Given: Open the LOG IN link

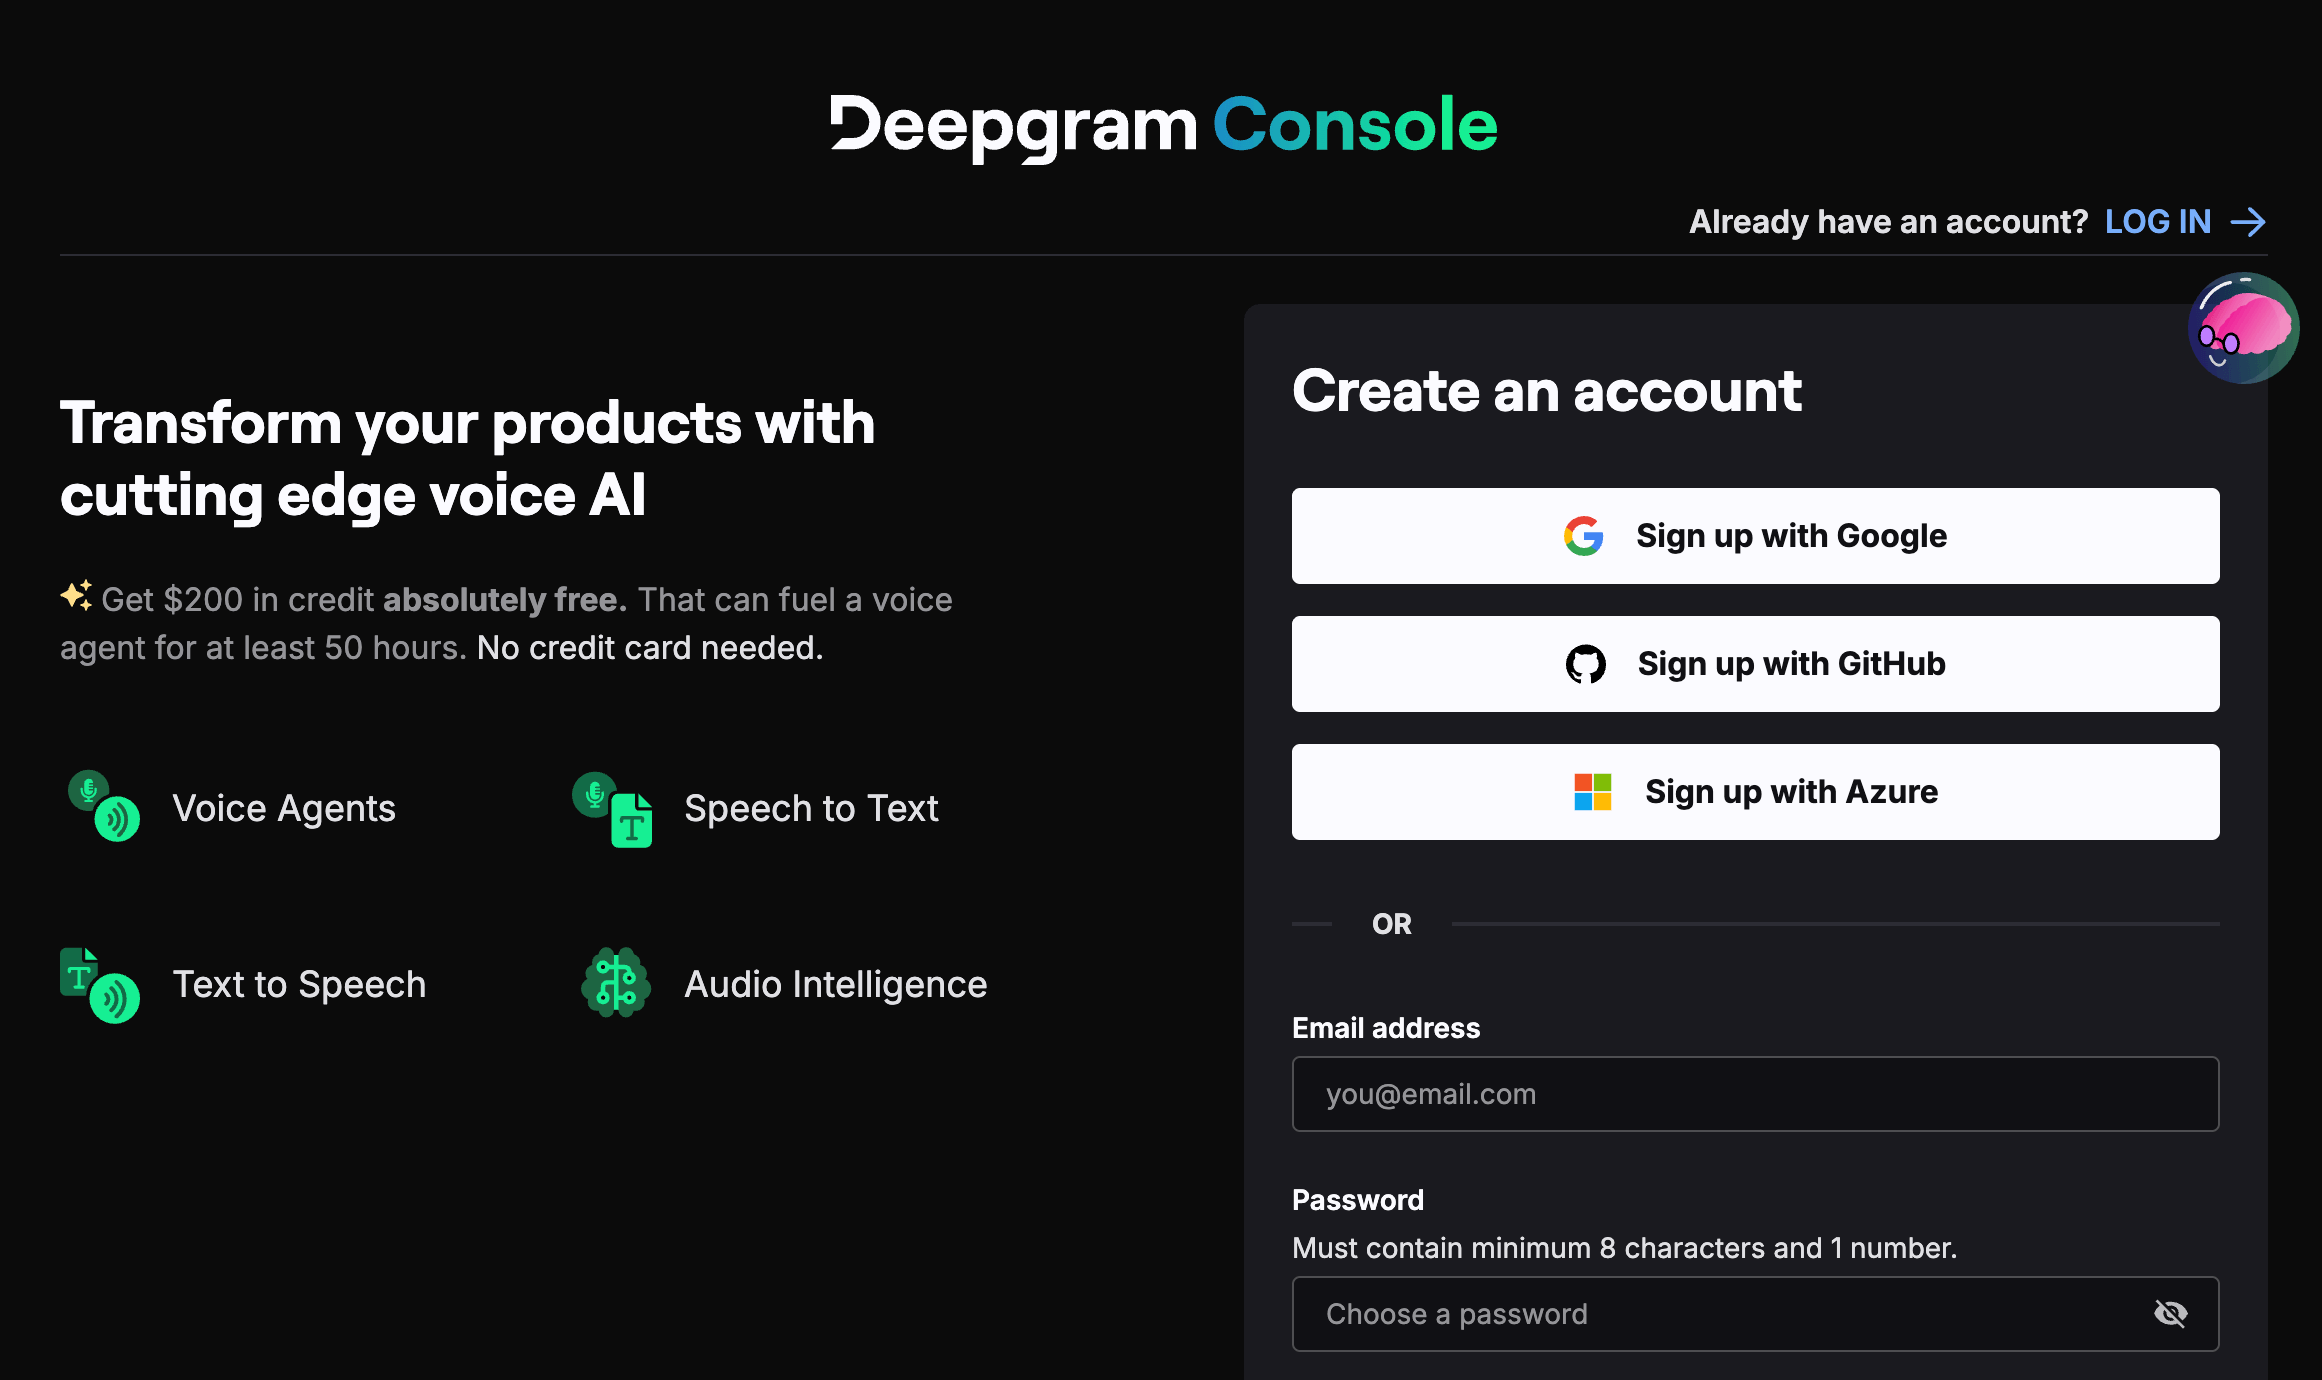Looking at the screenshot, I should coord(2157,221).
